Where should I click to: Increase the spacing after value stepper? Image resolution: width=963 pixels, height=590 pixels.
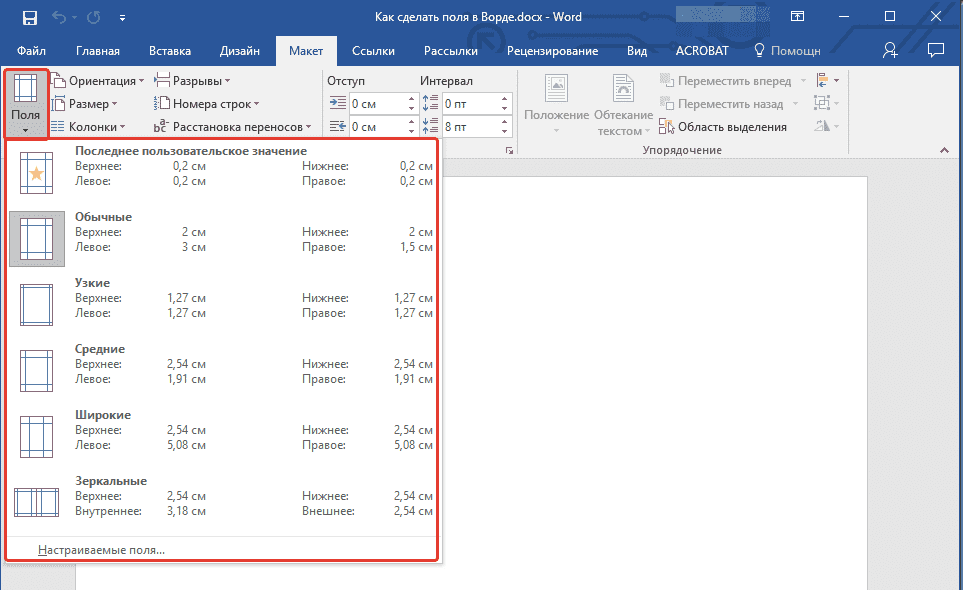click(x=506, y=123)
